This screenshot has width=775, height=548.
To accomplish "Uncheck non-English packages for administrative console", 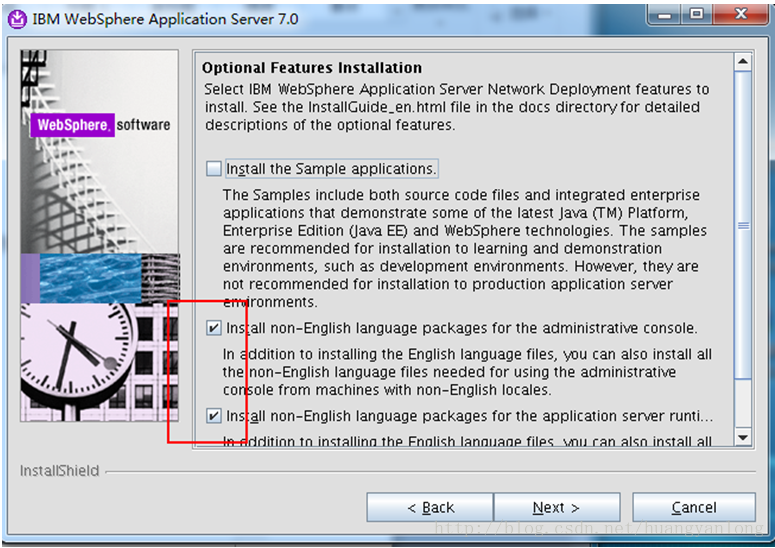I will pyautogui.click(x=214, y=328).
